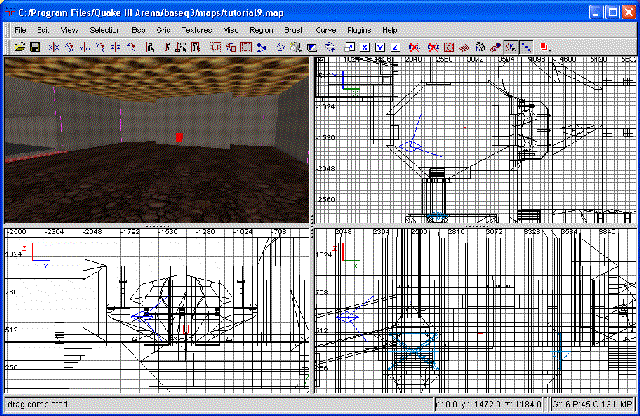Viewport: 640px width, 416px height.
Task: Click the grid settings readout in the status bar
Action: (x=593, y=405)
